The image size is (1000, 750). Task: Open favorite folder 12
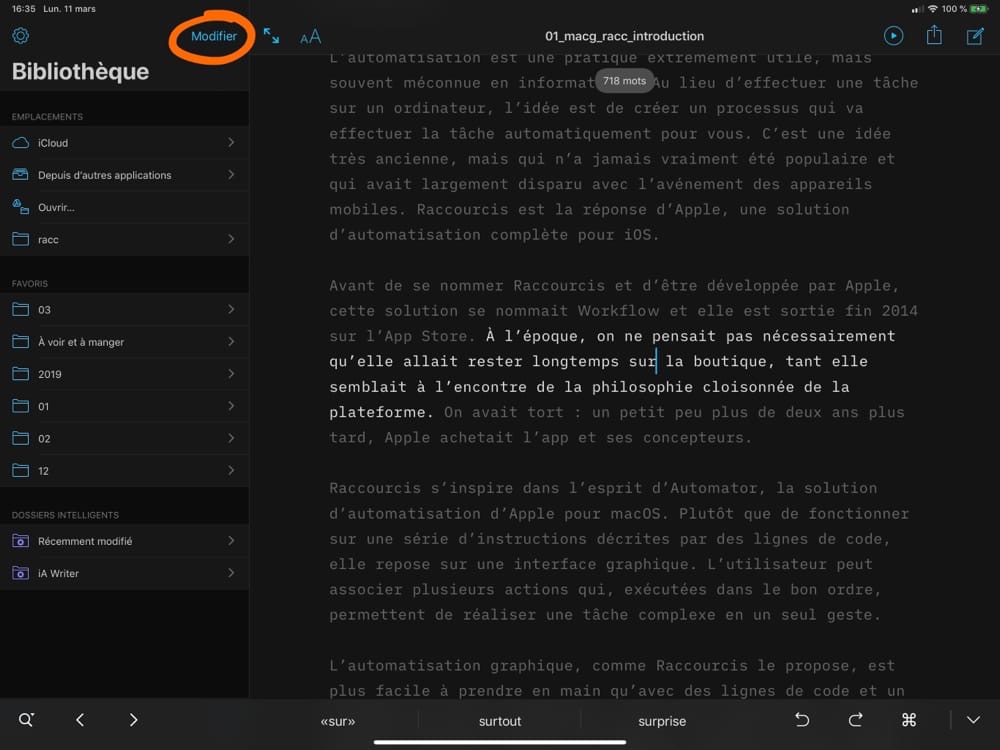(x=124, y=471)
